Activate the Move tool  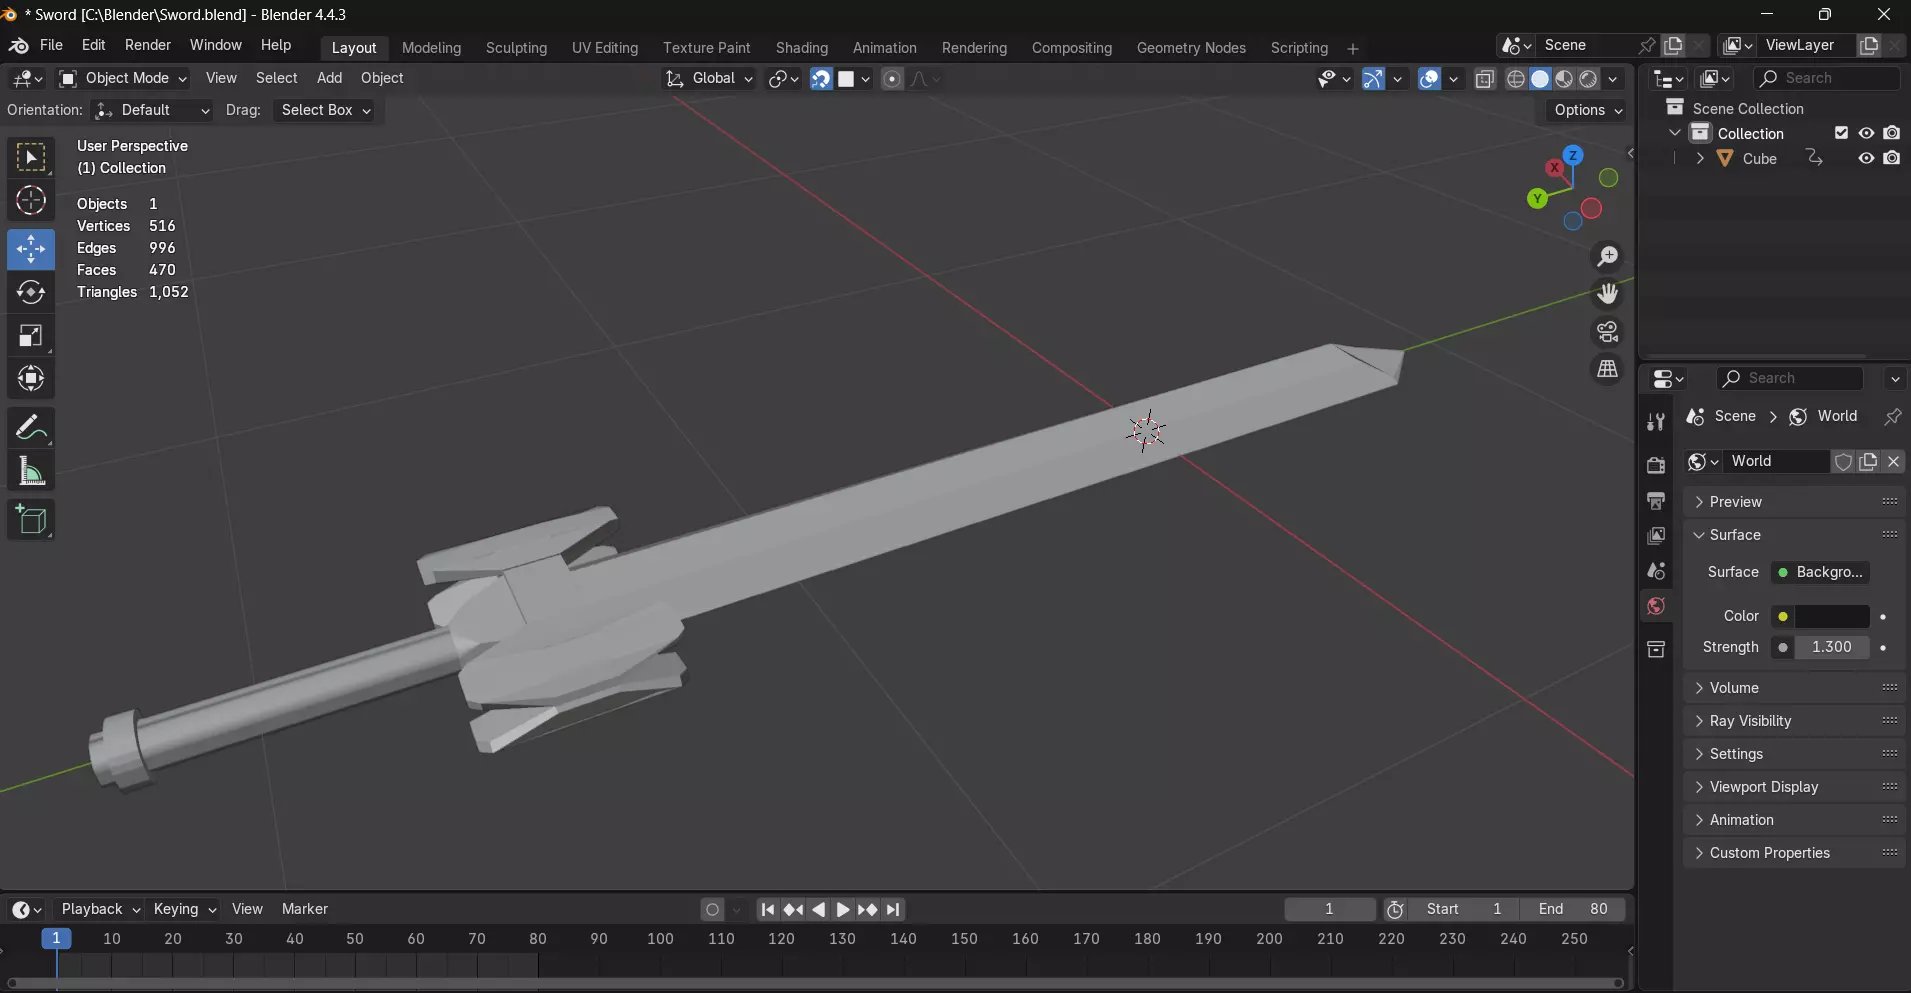pyautogui.click(x=31, y=249)
